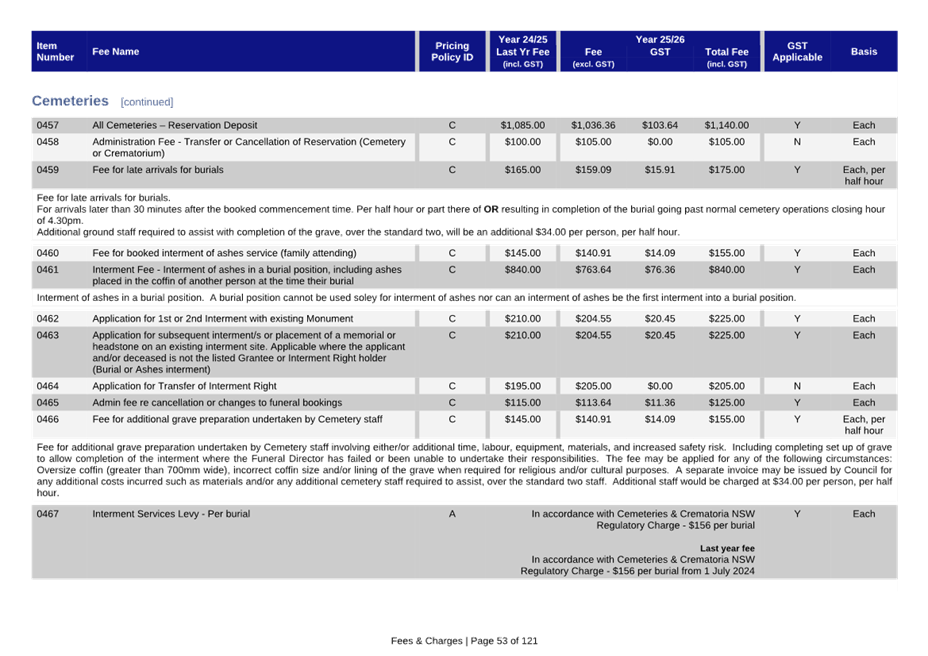The image size is (928, 656).
Task: Select item number 0464
Action: tap(47, 386)
